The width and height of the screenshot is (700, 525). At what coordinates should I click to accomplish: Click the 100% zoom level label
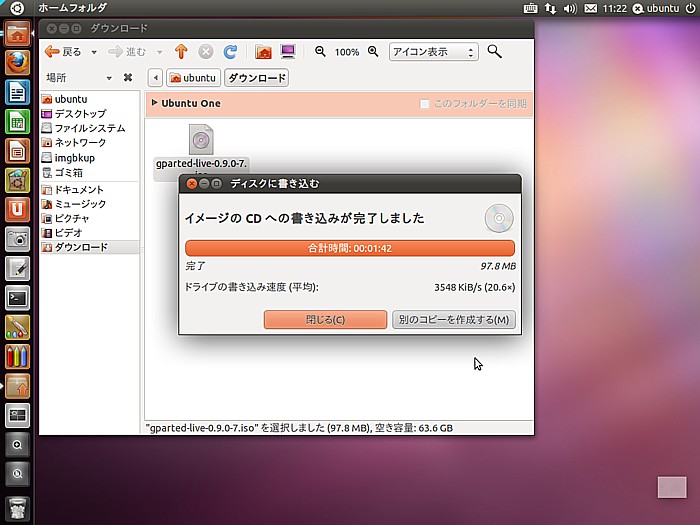point(347,52)
